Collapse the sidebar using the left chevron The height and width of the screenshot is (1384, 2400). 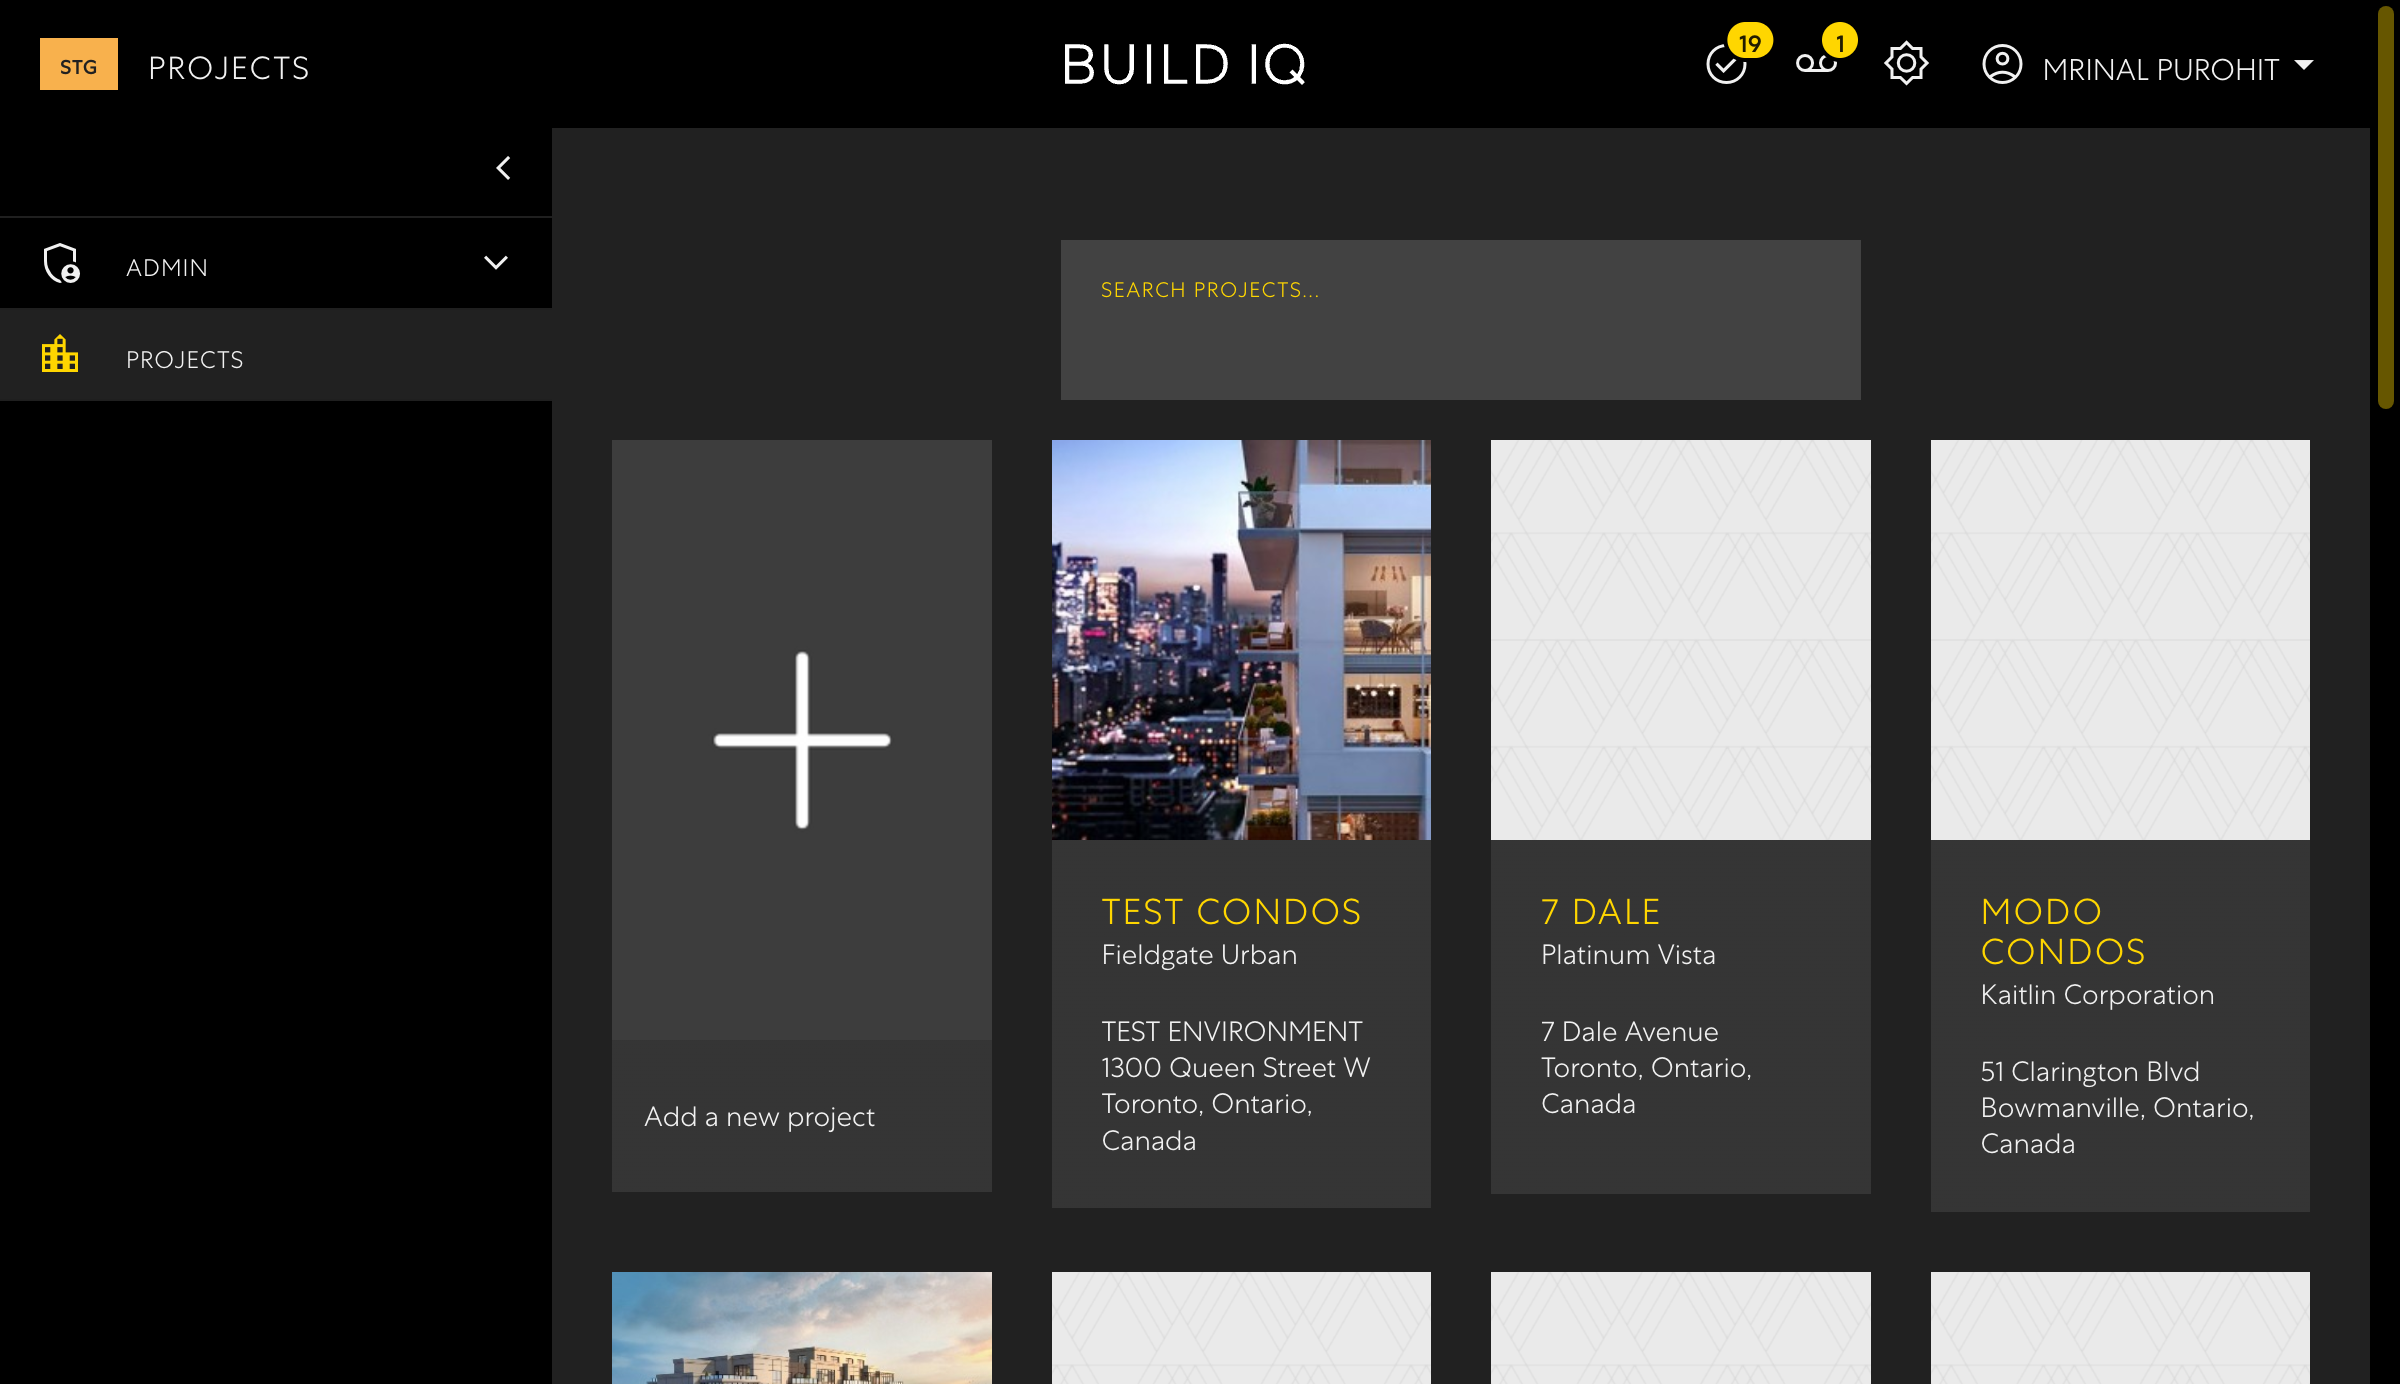coord(503,168)
